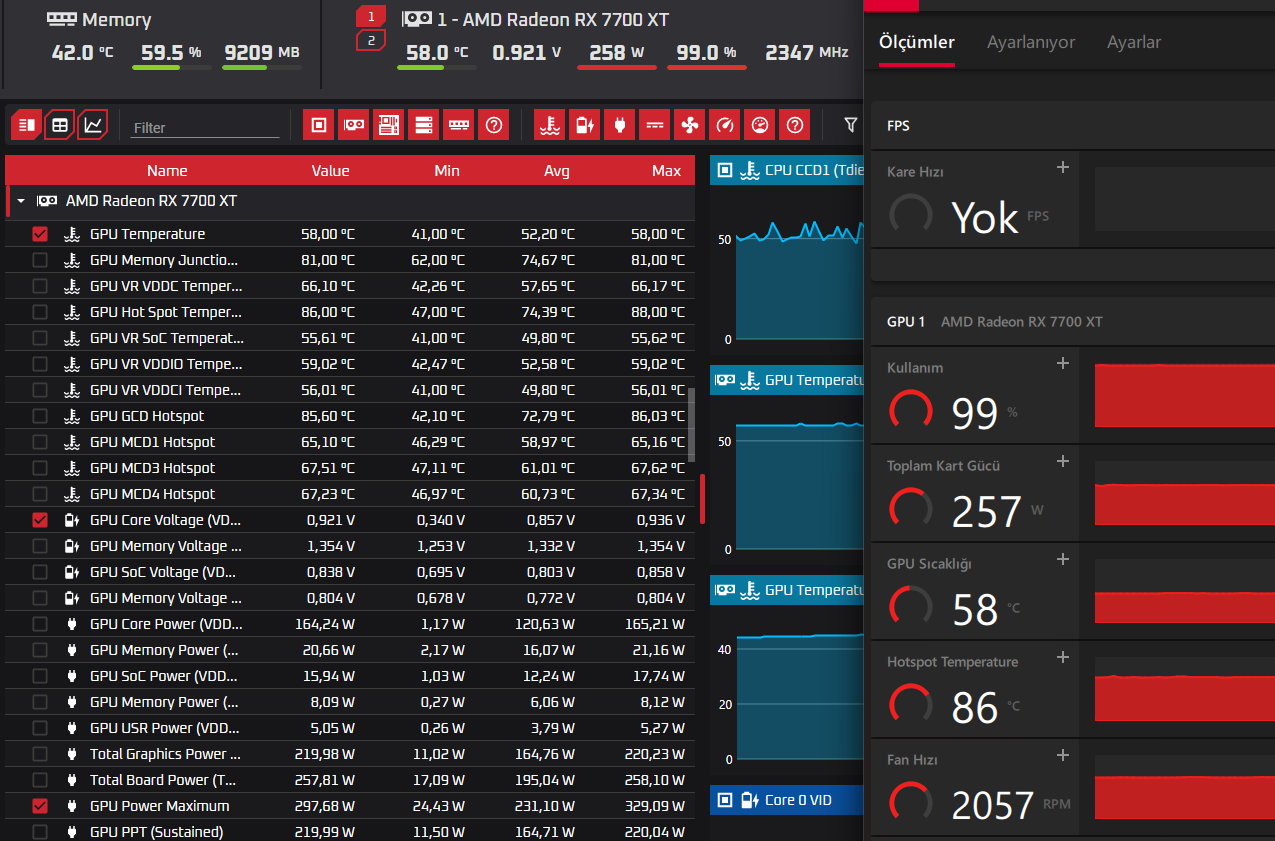Sort by the Value column header
Viewport: 1275px width, 841px height.
(x=330, y=171)
